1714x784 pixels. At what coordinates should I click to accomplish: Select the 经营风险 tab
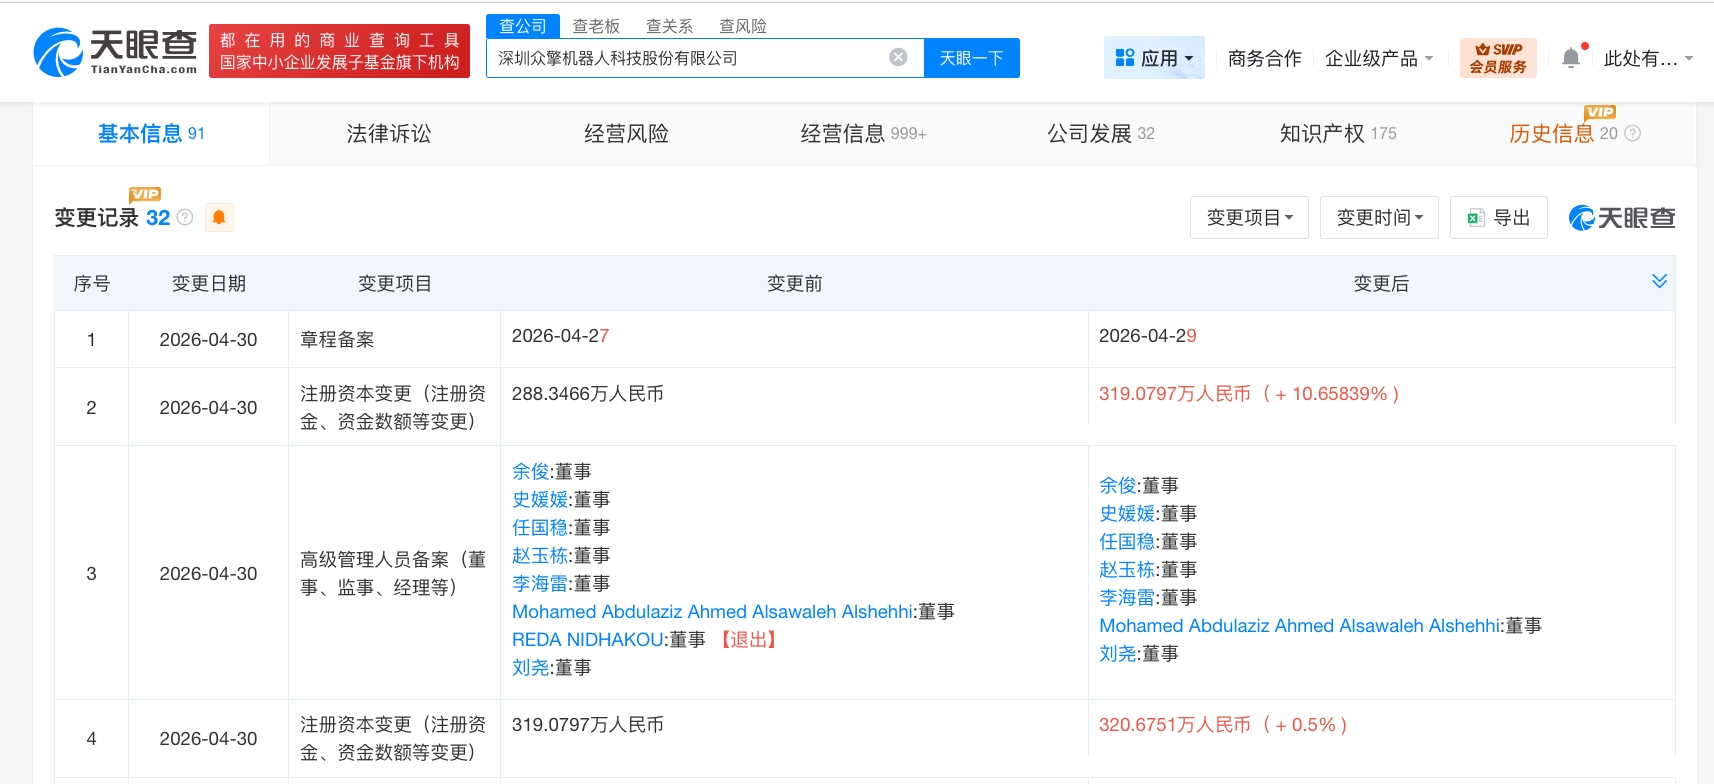tap(626, 133)
